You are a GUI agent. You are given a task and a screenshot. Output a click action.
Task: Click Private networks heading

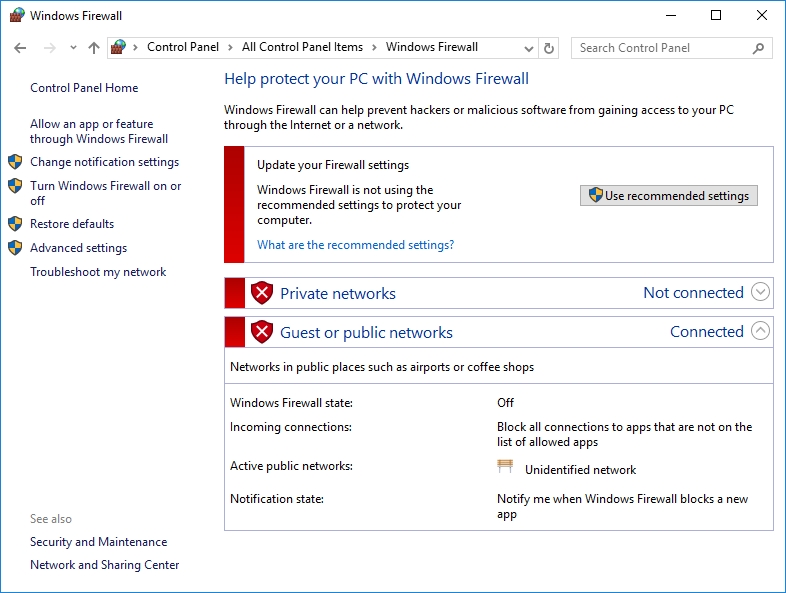click(338, 293)
